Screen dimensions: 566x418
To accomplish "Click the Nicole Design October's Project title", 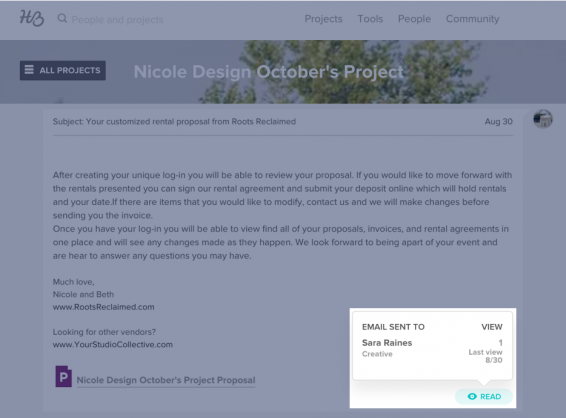I will tap(269, 72).
